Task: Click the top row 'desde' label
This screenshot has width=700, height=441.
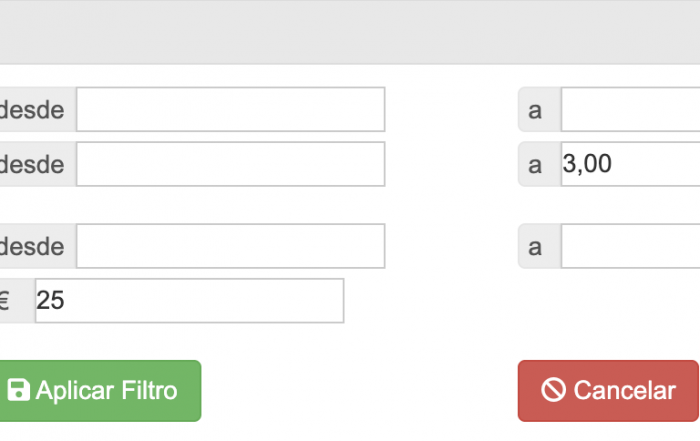Action: [x=32, y=109]
